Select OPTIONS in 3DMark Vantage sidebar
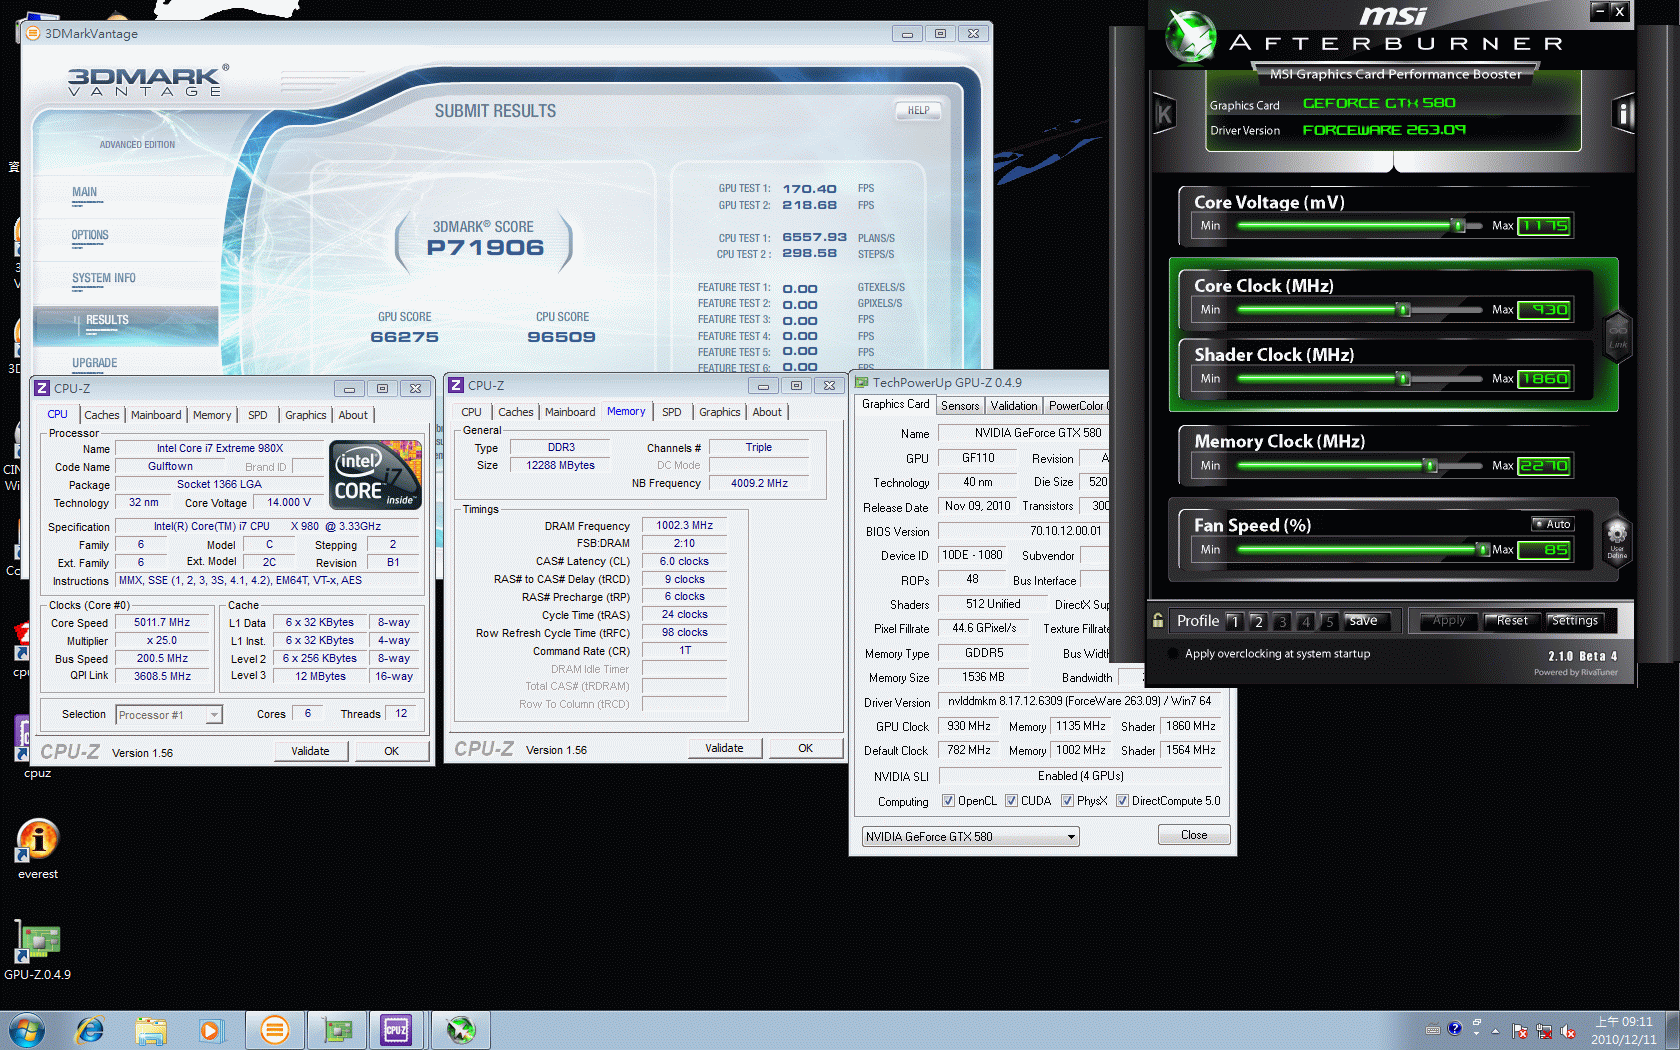 (90, 235)
